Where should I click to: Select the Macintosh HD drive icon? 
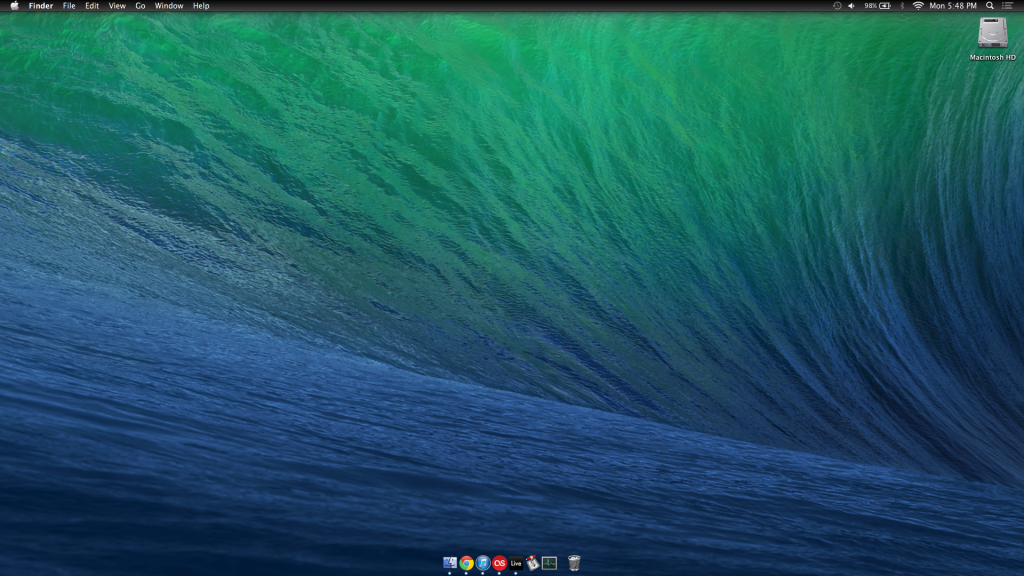point(992,33)
